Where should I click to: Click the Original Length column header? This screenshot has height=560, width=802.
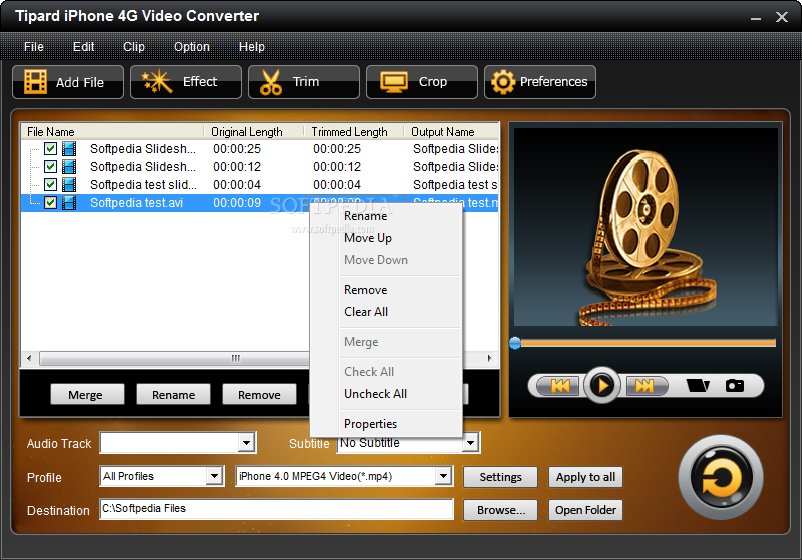pos(254,132)
